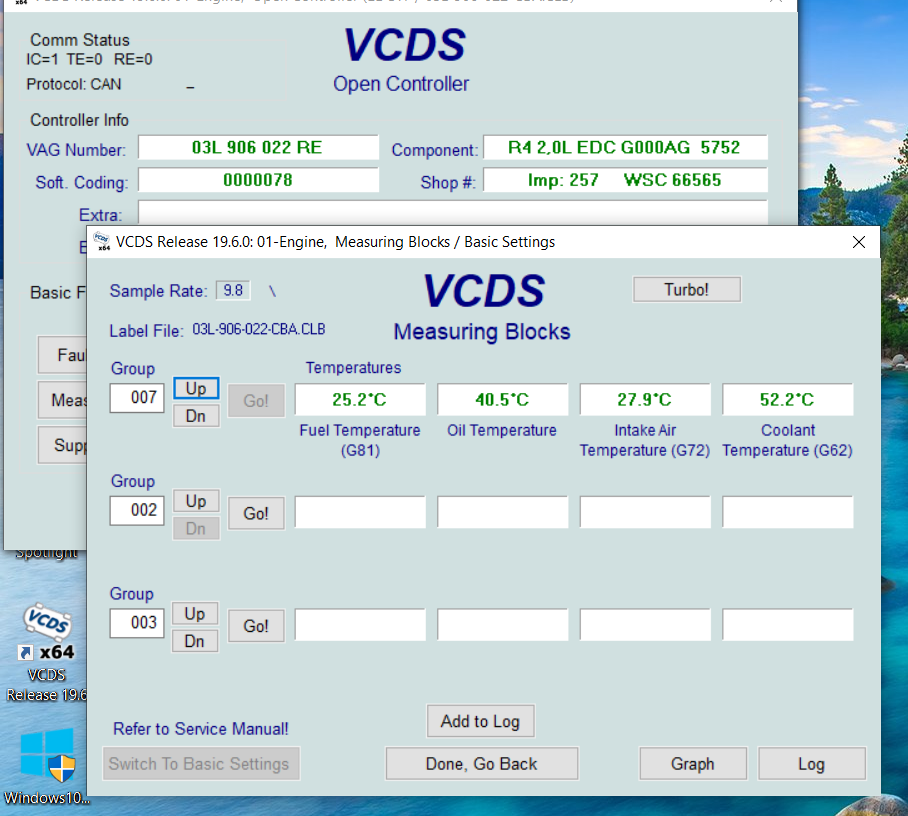Click Dn button for Group 007
Screen dimensions: 908x816
coord(196,416)
